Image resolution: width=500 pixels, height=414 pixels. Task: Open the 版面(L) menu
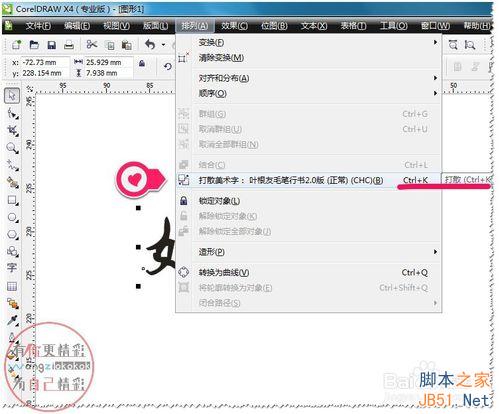tap(155, 26)
